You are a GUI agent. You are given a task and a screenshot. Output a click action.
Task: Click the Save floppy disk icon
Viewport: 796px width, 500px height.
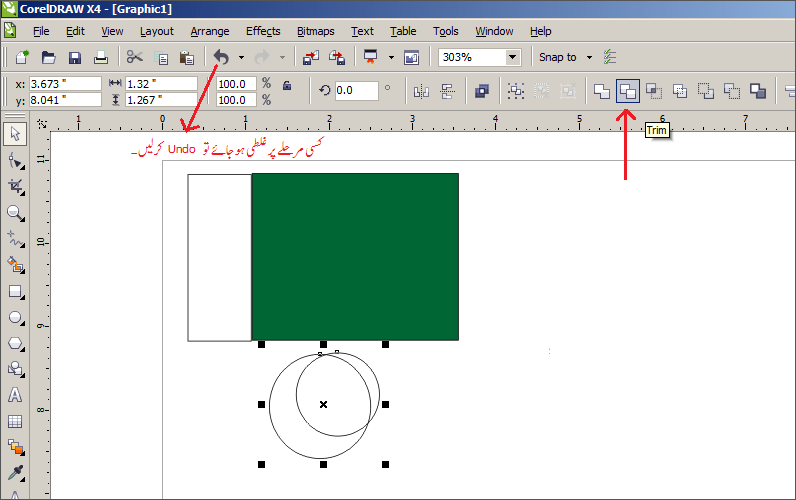coord(74,57)
